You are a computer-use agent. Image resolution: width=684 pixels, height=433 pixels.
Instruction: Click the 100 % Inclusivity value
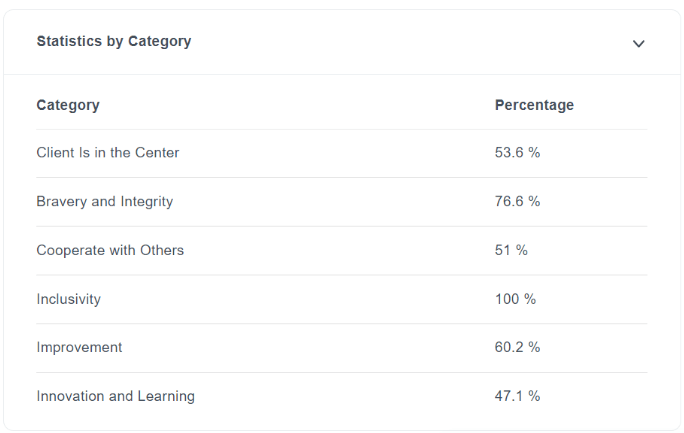pyautogui.click(x=515, y=299)
